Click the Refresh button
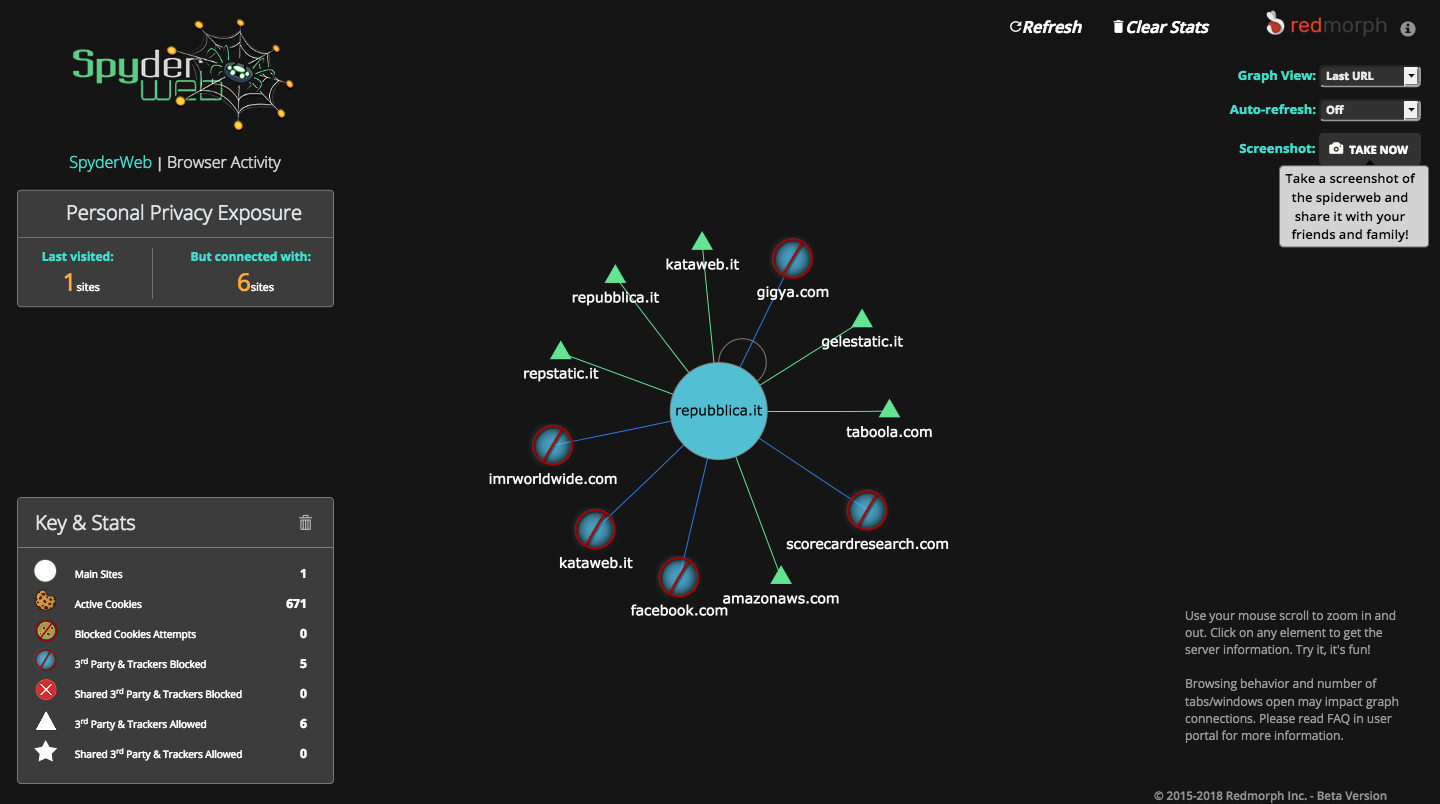 (x=1046, y=27)
